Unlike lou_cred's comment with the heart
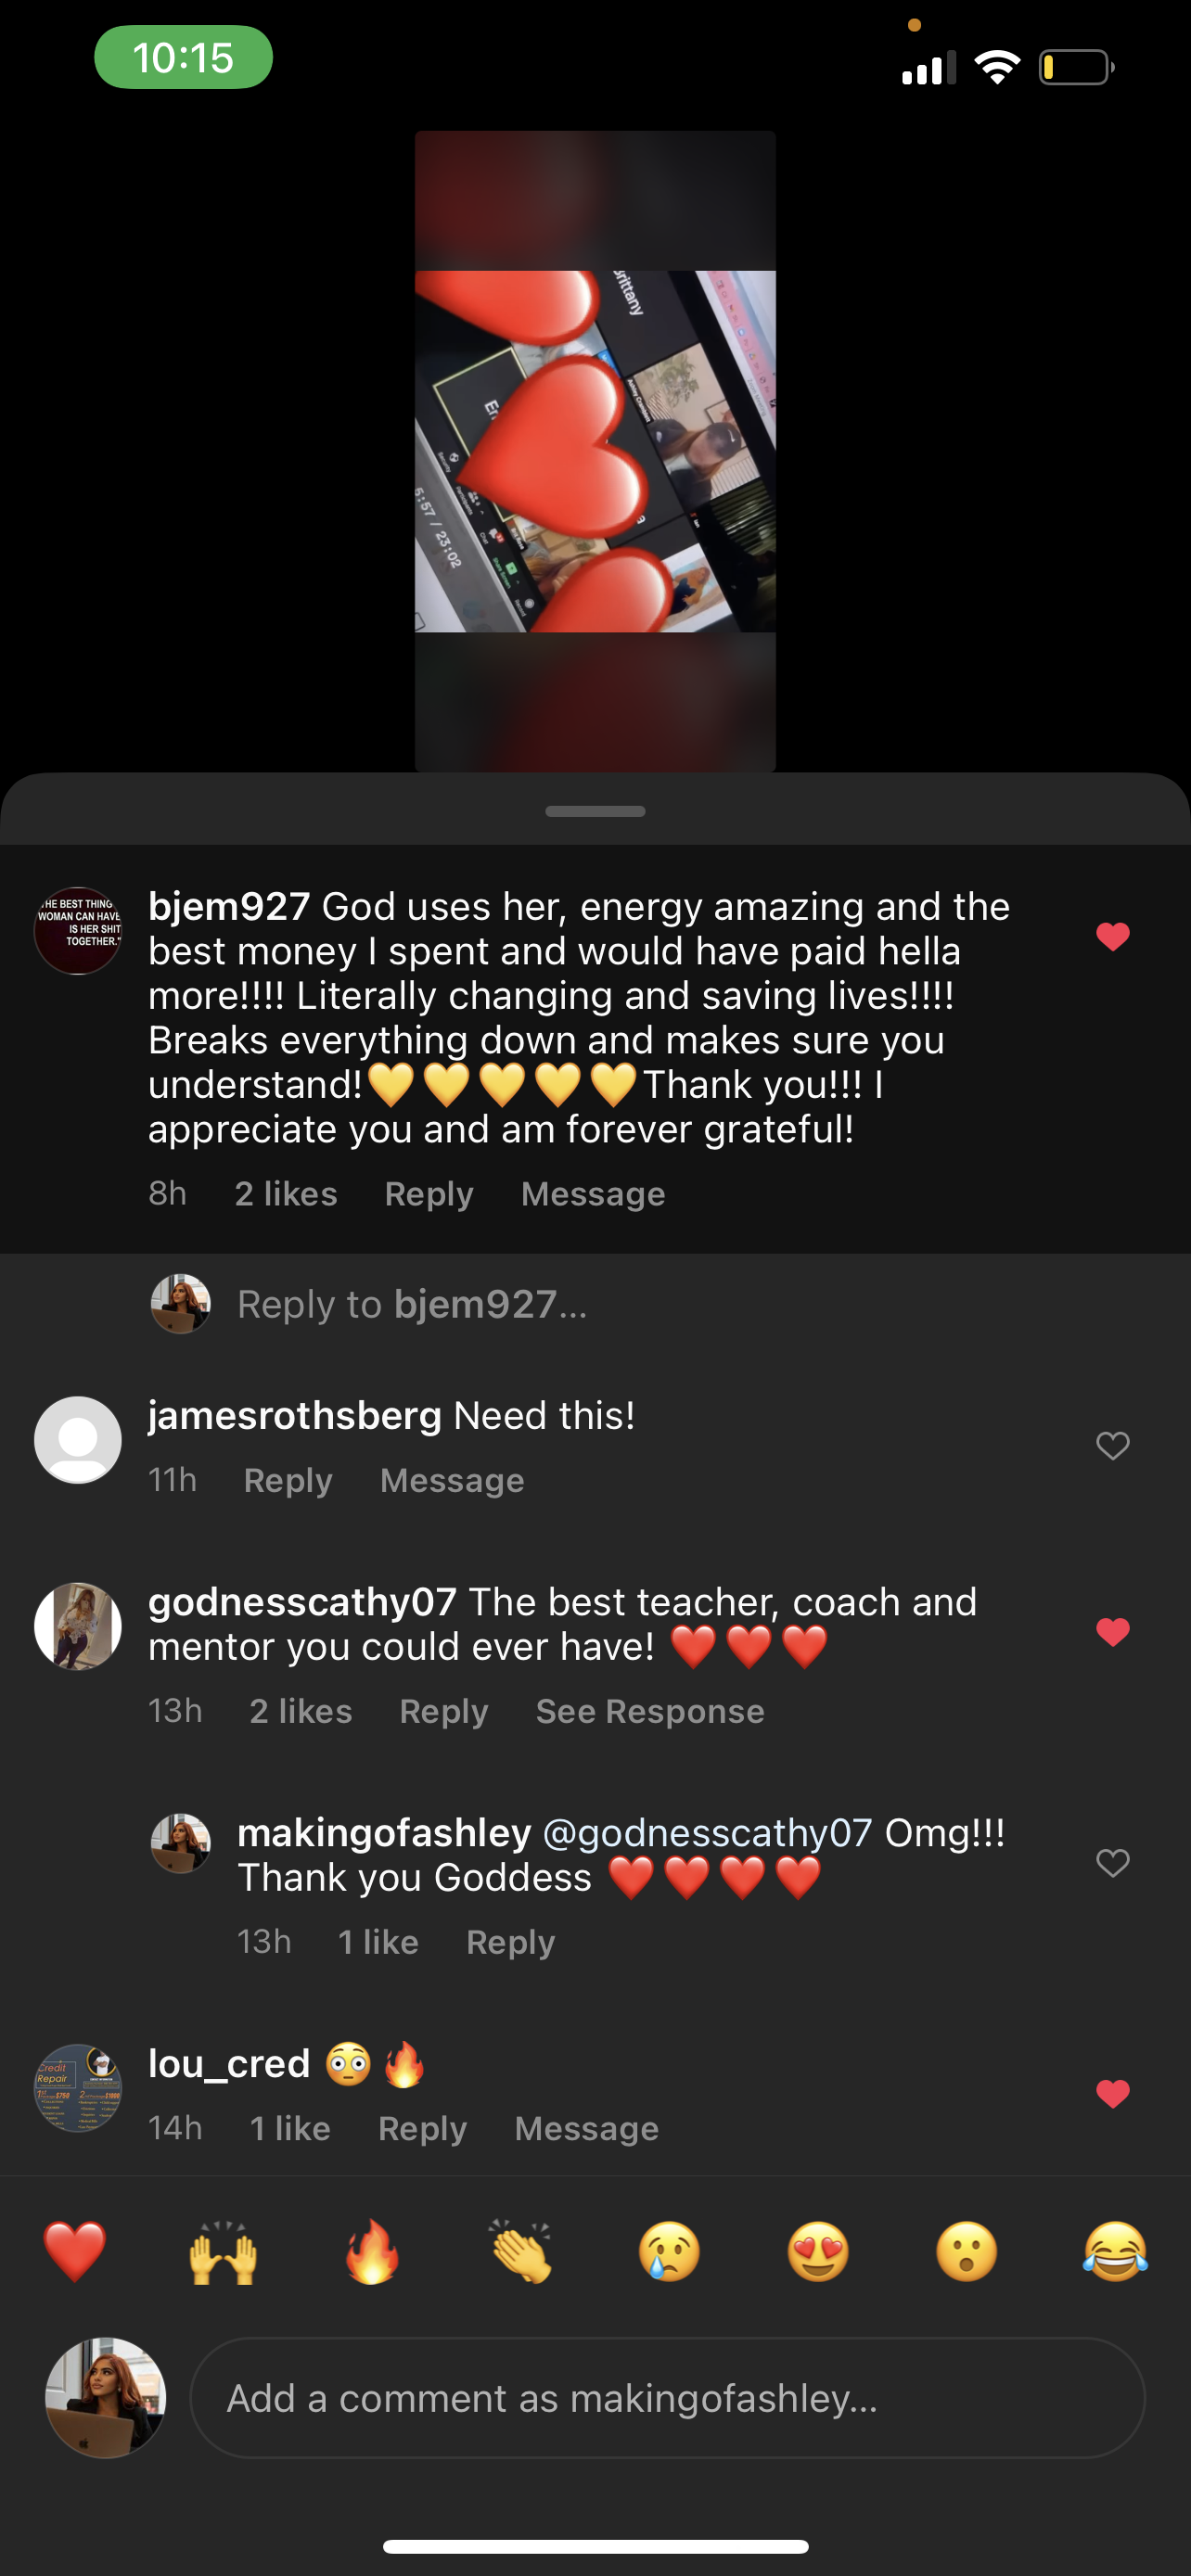The image size is (1191, 2576). point(1112,2093)
